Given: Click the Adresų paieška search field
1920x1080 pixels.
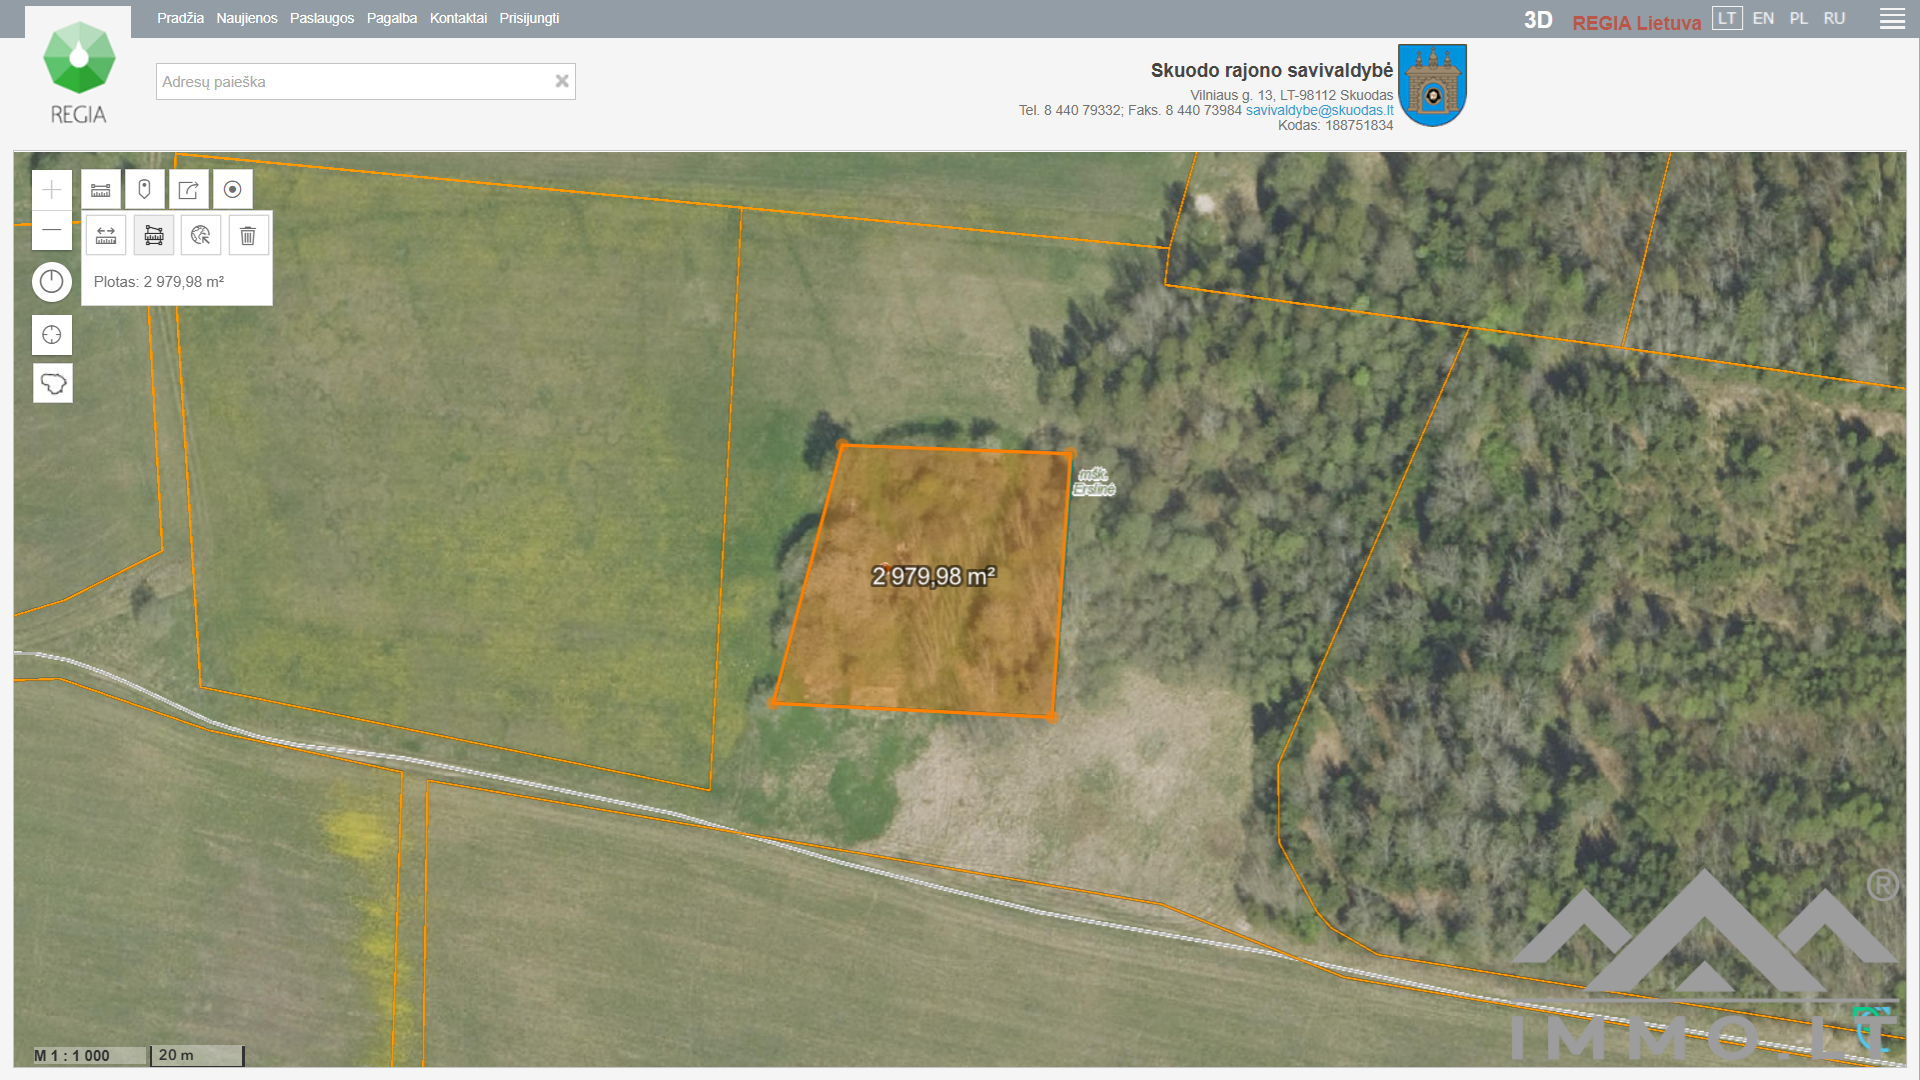Looking at the screenshot, I should click(x=355, y=82).
